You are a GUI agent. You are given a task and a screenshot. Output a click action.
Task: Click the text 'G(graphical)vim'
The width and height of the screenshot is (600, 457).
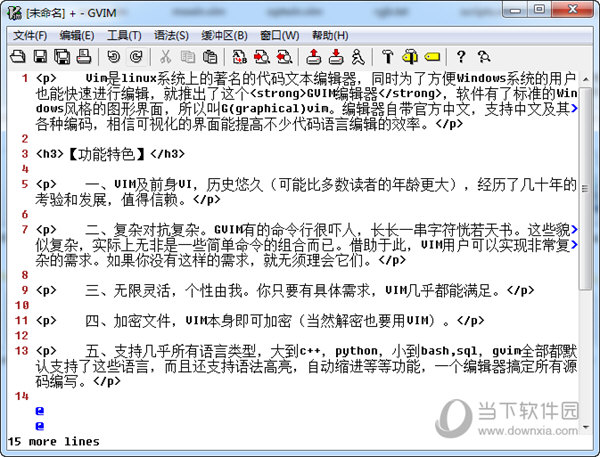(275, 109)
